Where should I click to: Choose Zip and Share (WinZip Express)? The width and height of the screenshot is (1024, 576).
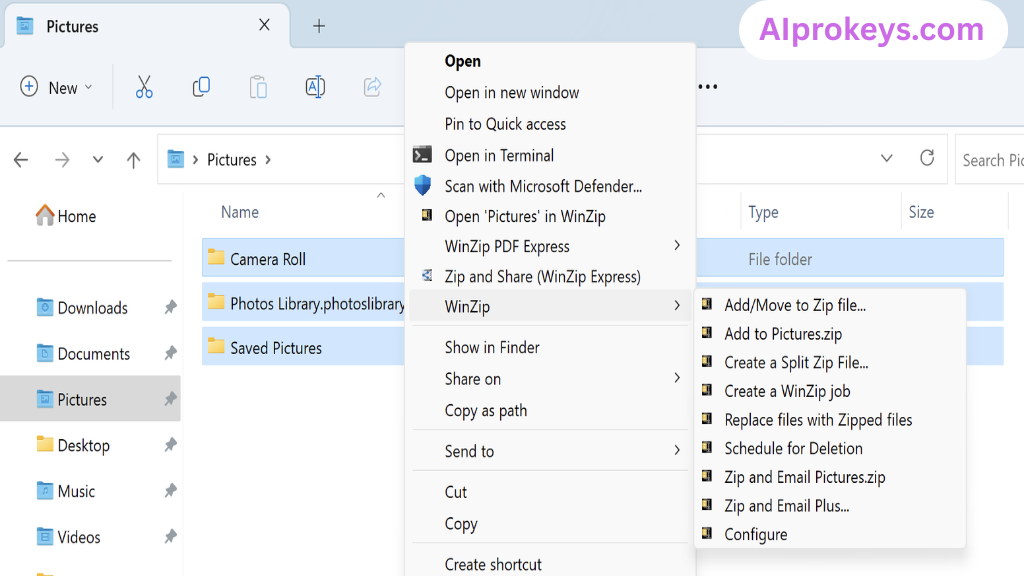[x=542, y=276]
